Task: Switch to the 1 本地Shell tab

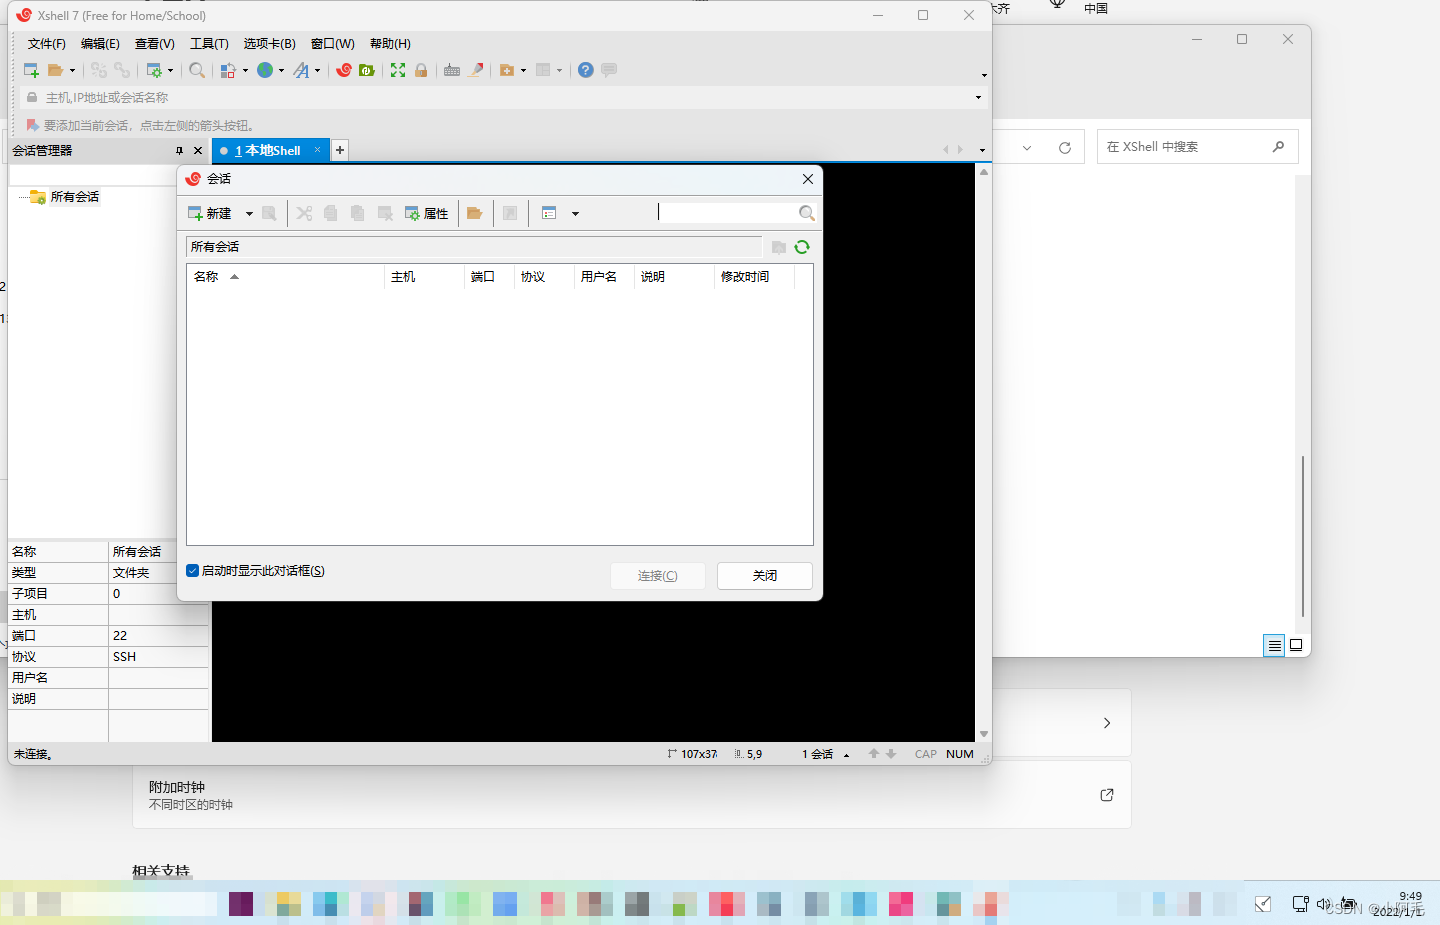Action: (270, 150)
